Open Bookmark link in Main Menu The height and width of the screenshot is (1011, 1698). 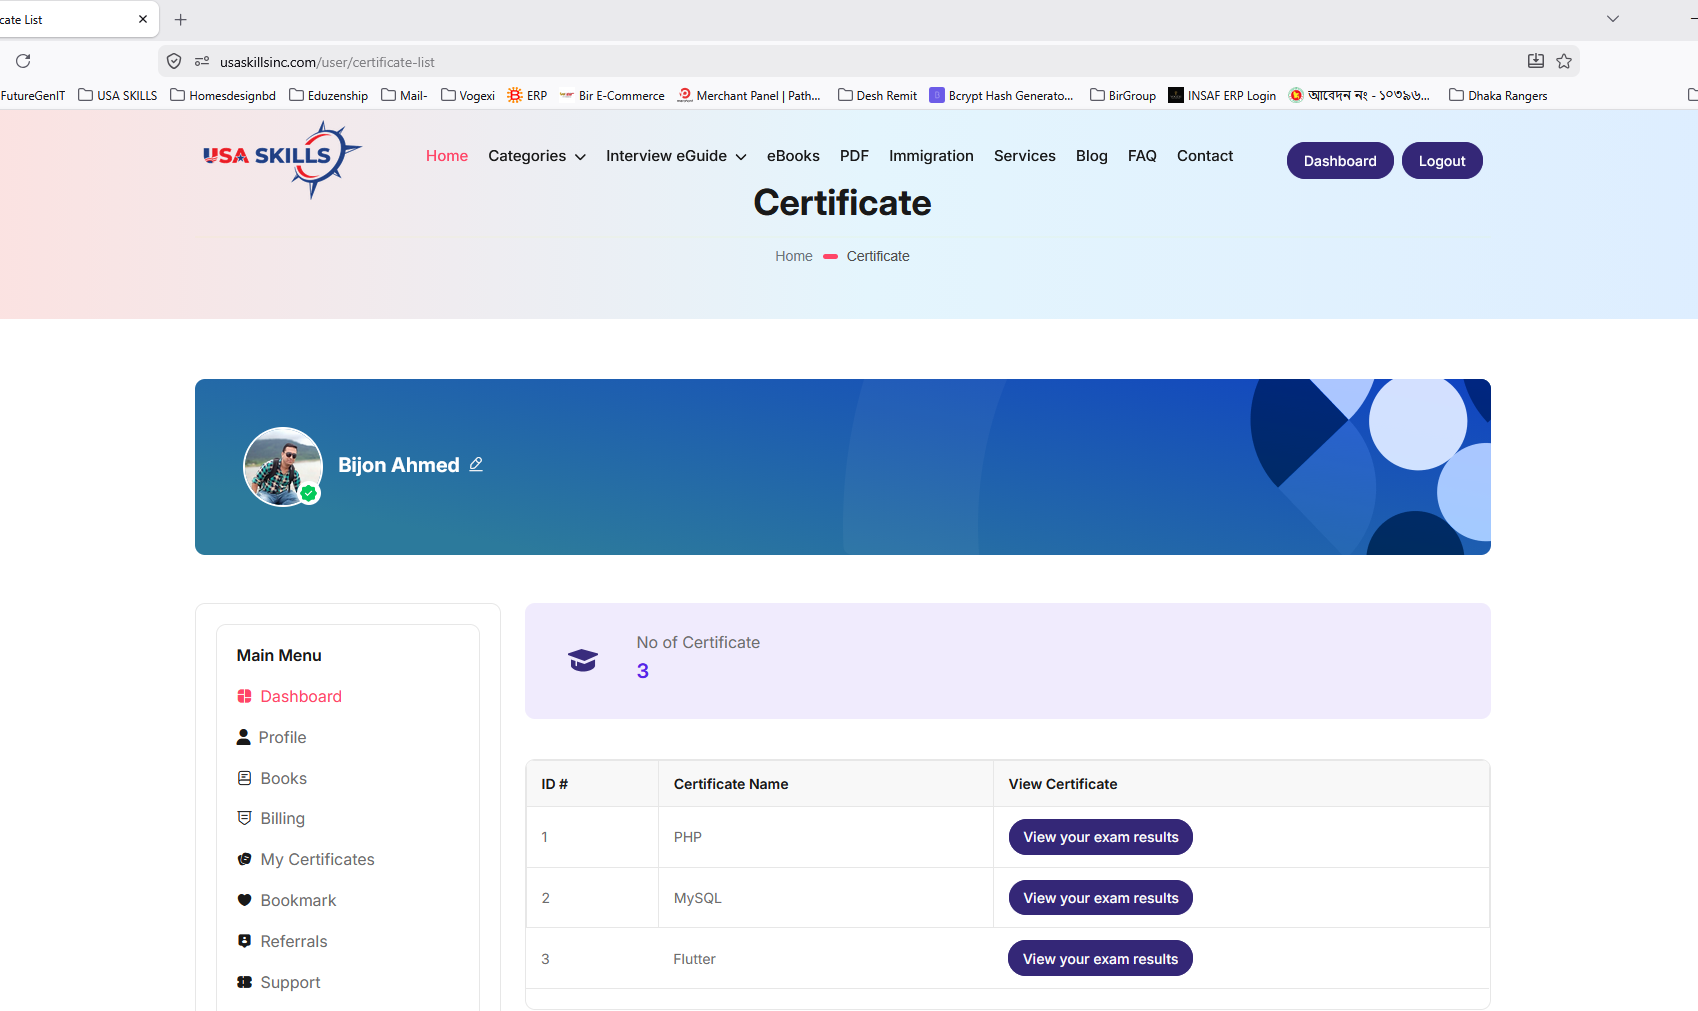coord(299,900)
